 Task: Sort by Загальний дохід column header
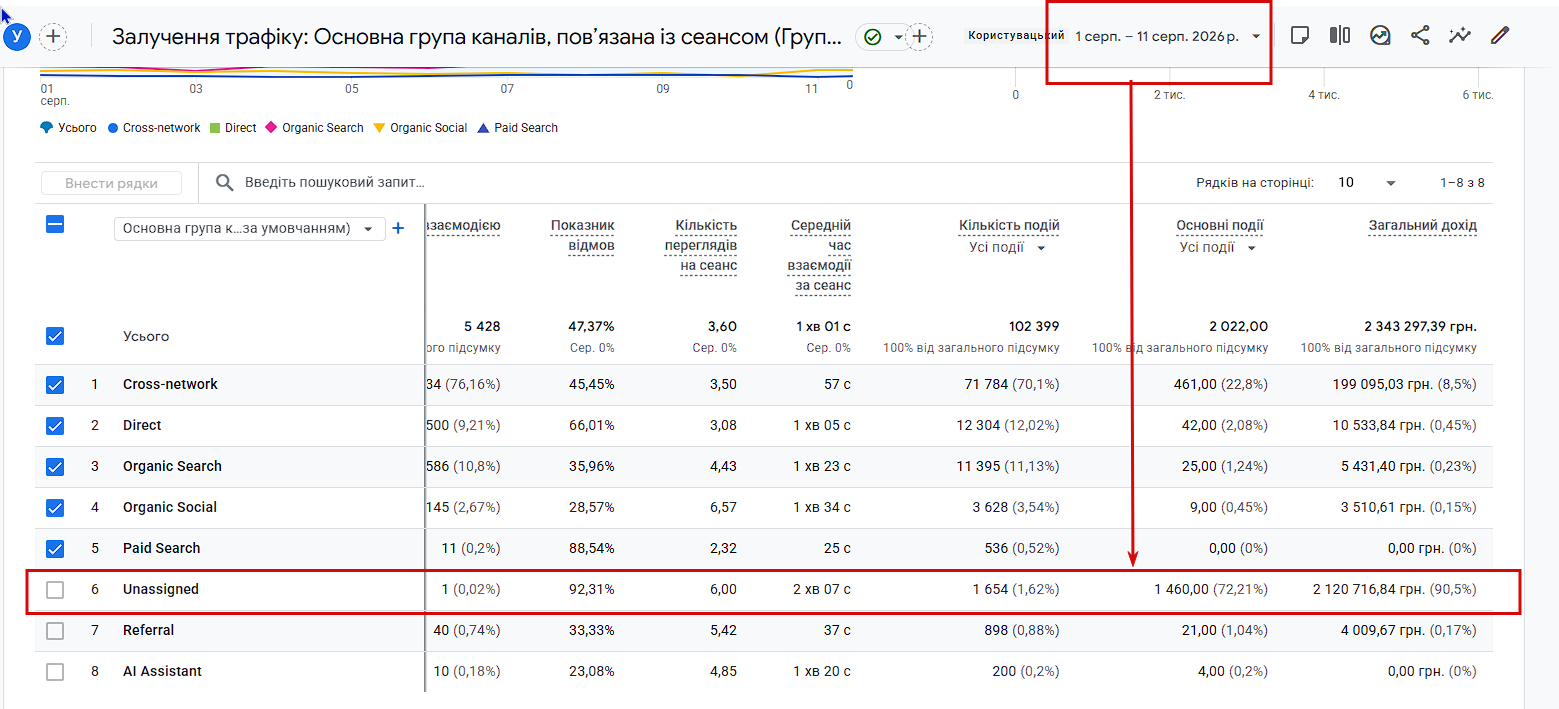pyautogui.click(x=1422, y=226)
